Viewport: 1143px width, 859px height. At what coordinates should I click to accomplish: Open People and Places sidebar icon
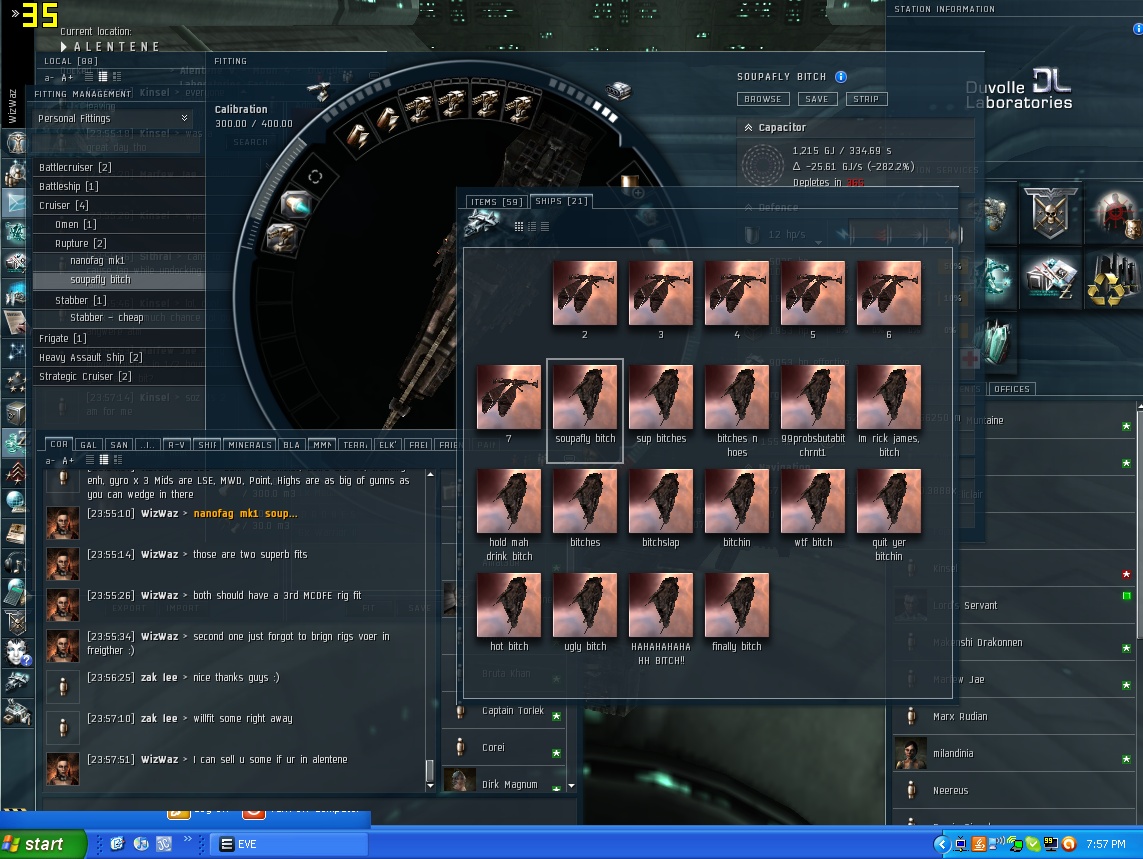(16, 173)
